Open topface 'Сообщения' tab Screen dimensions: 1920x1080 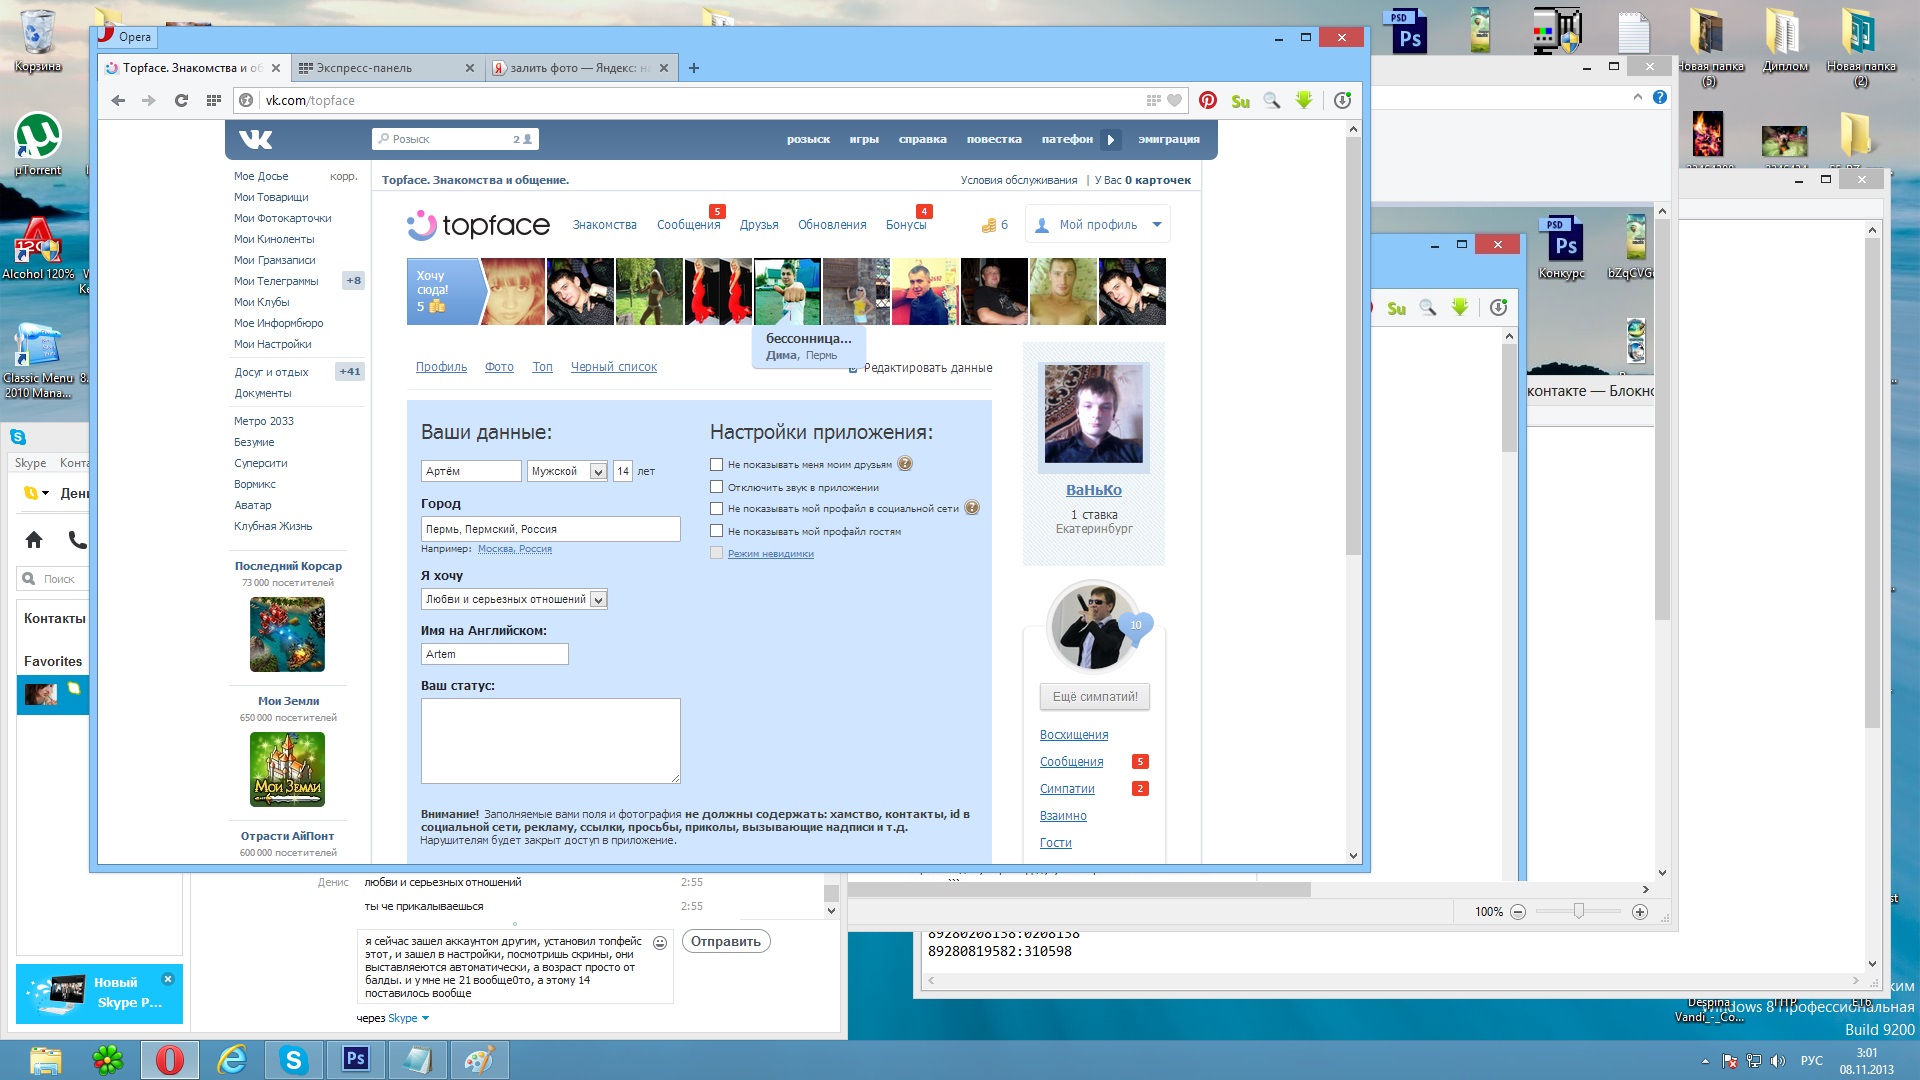click(688, 225)
